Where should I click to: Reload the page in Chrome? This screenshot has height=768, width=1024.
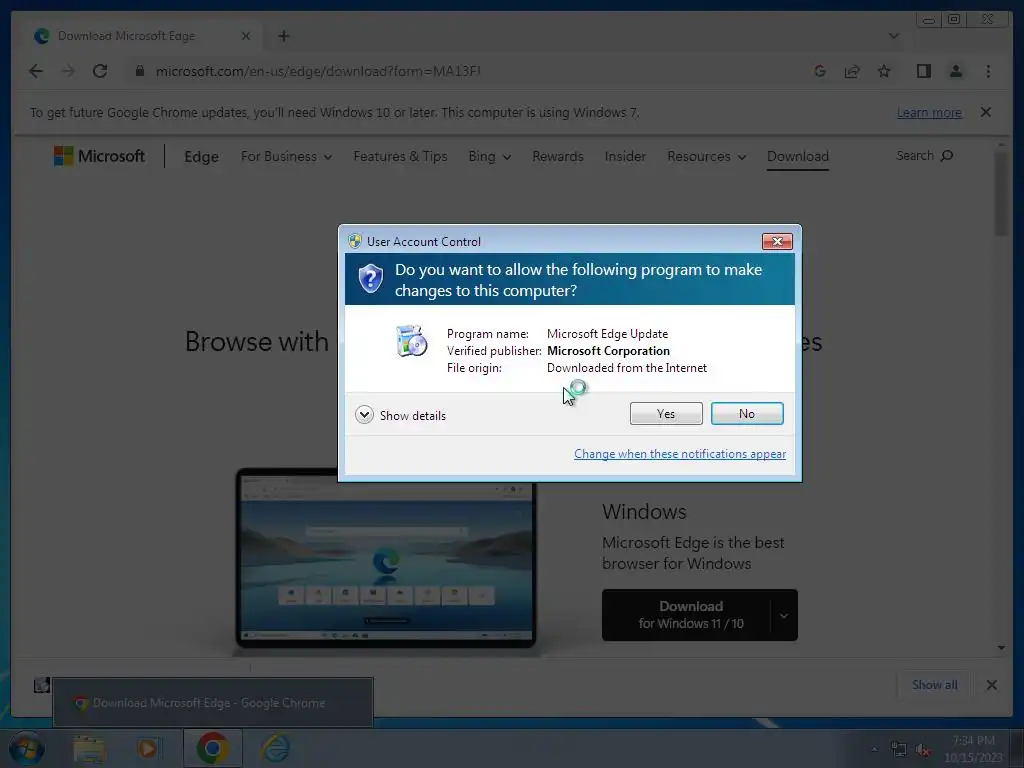click(x=100, y=71)
